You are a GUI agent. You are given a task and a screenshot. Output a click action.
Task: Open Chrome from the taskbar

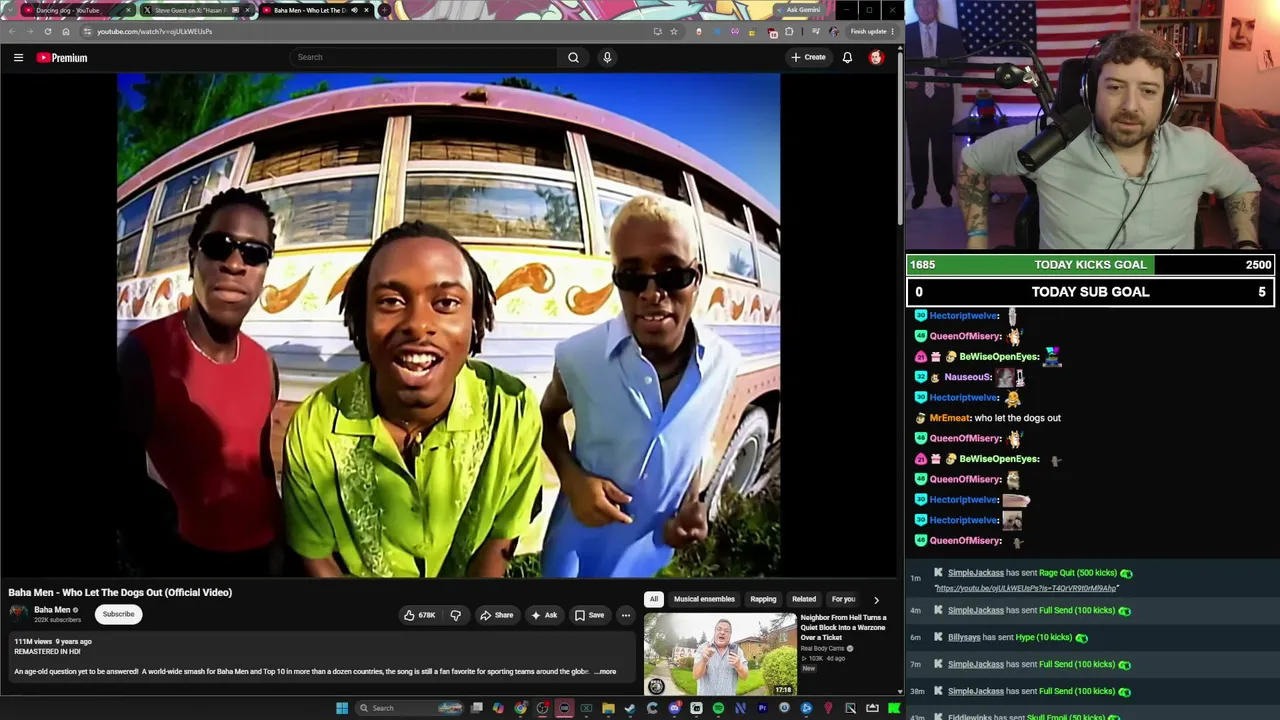click(x=521, y=708)
